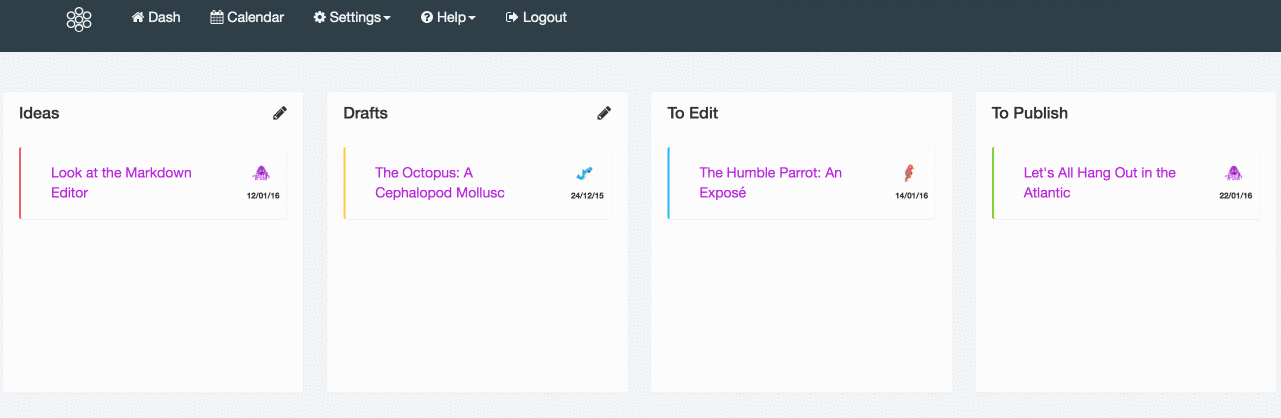Screen dimensions: 1281x418
Task: Click the To Publish column heading
Action: (1030, 113)
